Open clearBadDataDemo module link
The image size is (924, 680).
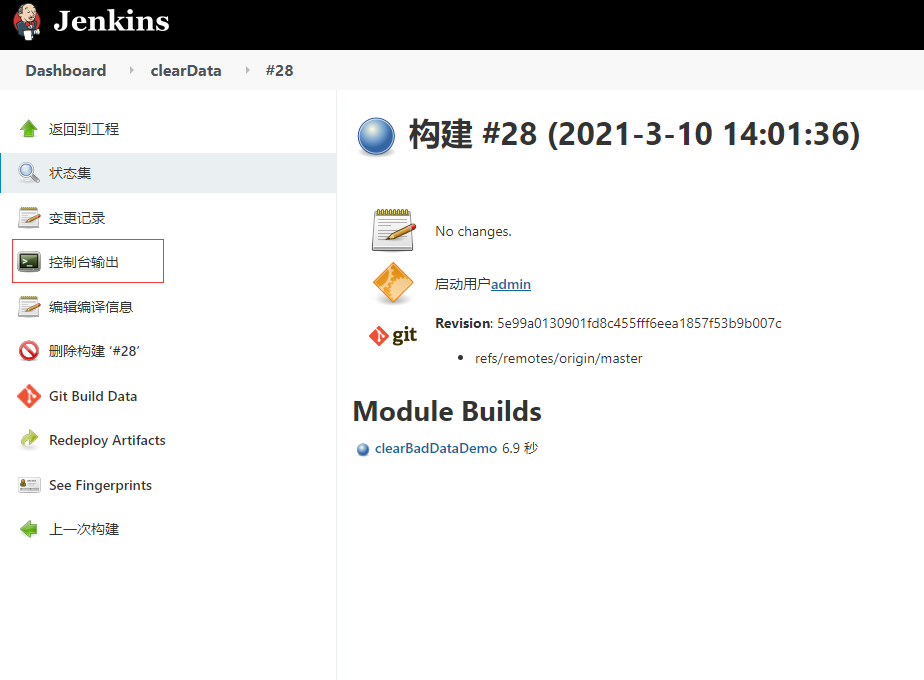(x=436, y=448)
